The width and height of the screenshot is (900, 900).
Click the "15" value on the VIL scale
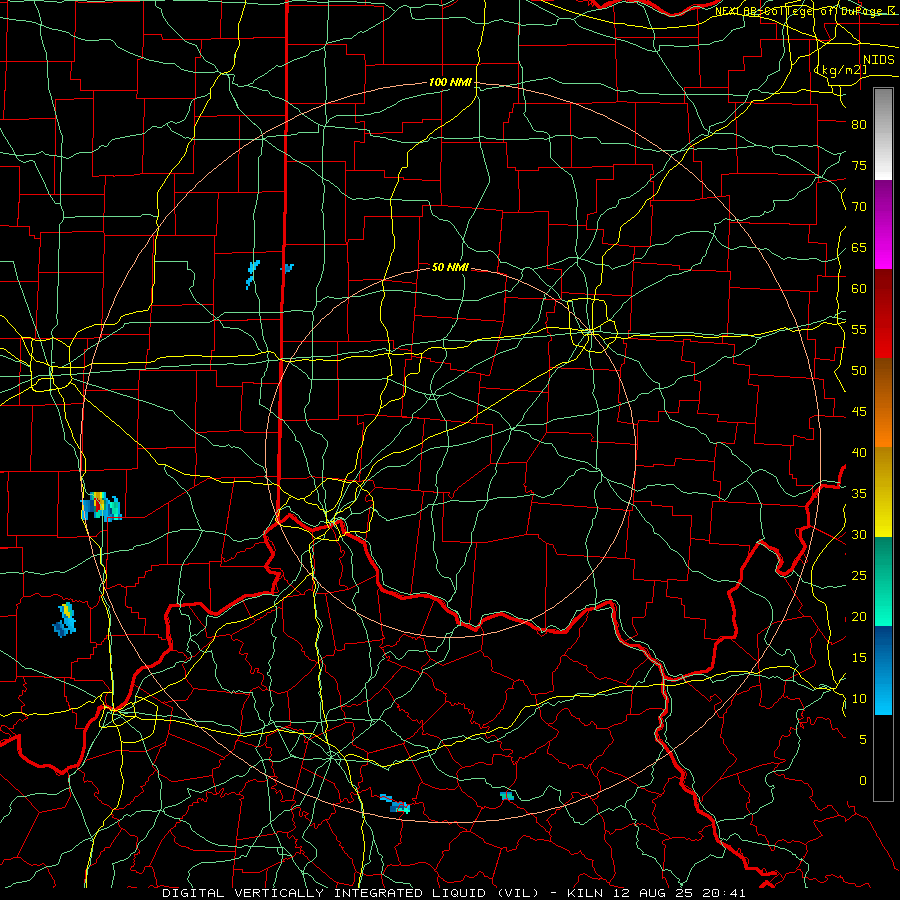(x=859, y=658)
